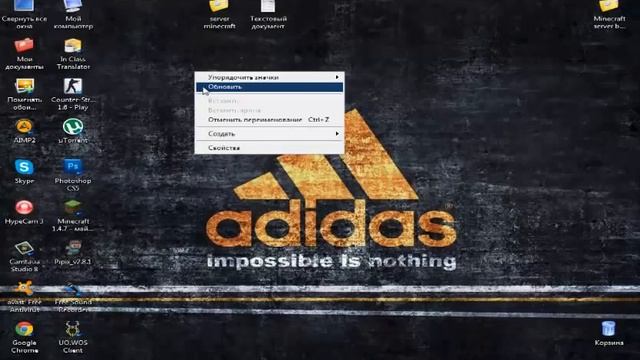The image size is (640, 360).
Task: Launch the HyperCam 3 icon
Action: (x=24, y=207)
